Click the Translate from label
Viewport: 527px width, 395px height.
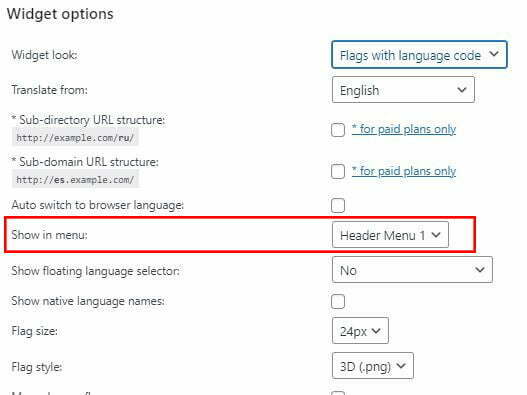49,90
